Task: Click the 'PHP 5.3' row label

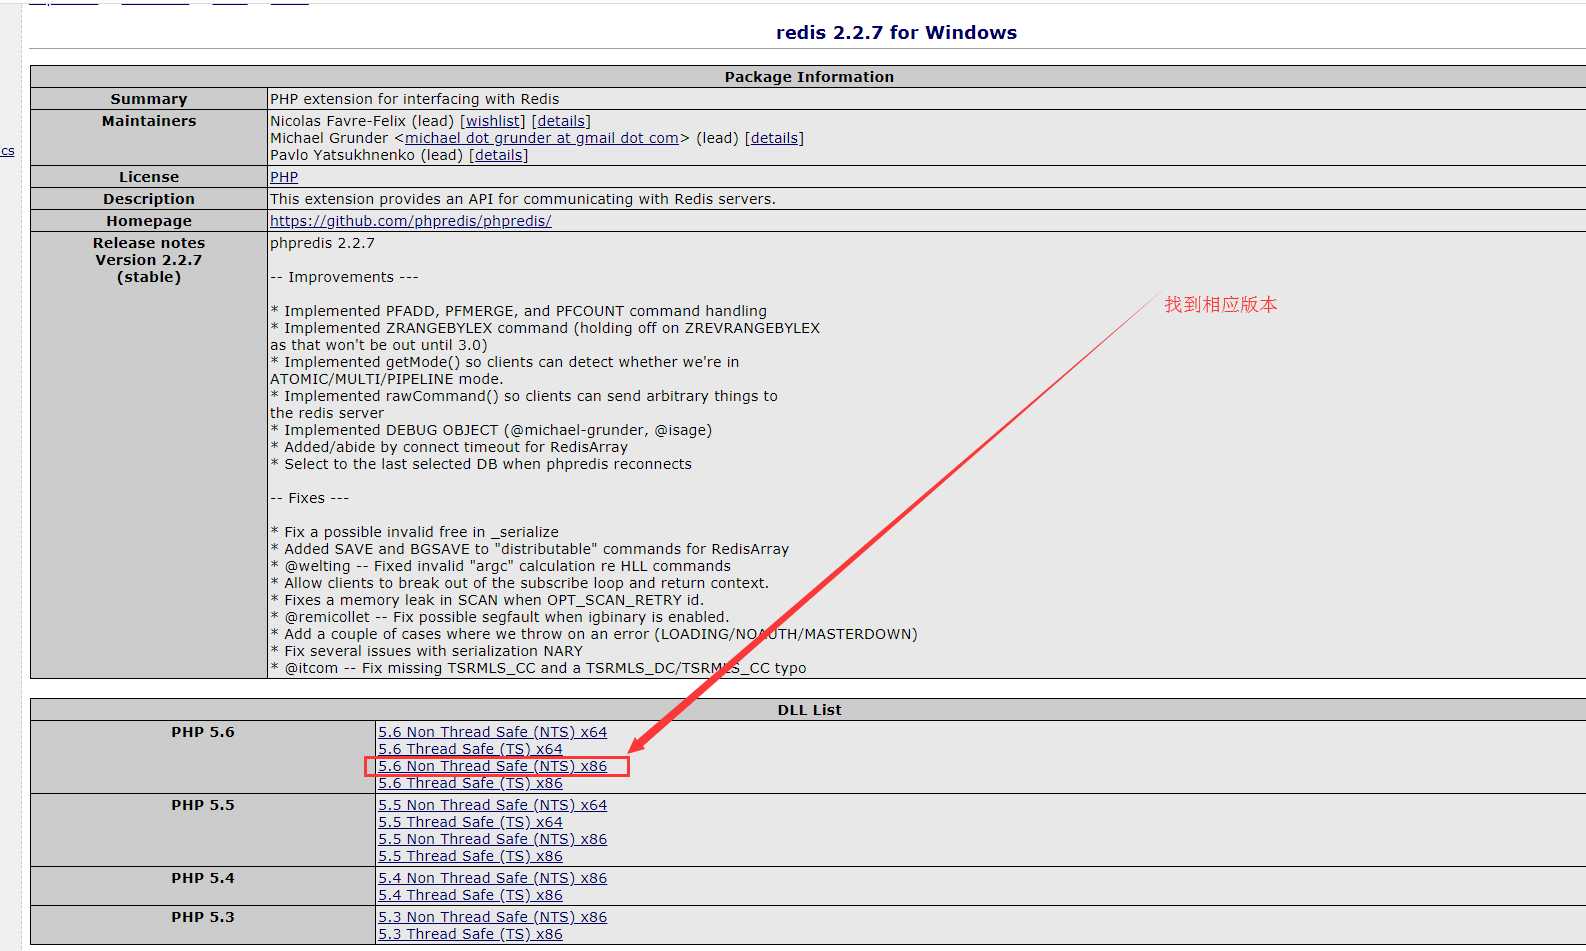Action: 203,917
